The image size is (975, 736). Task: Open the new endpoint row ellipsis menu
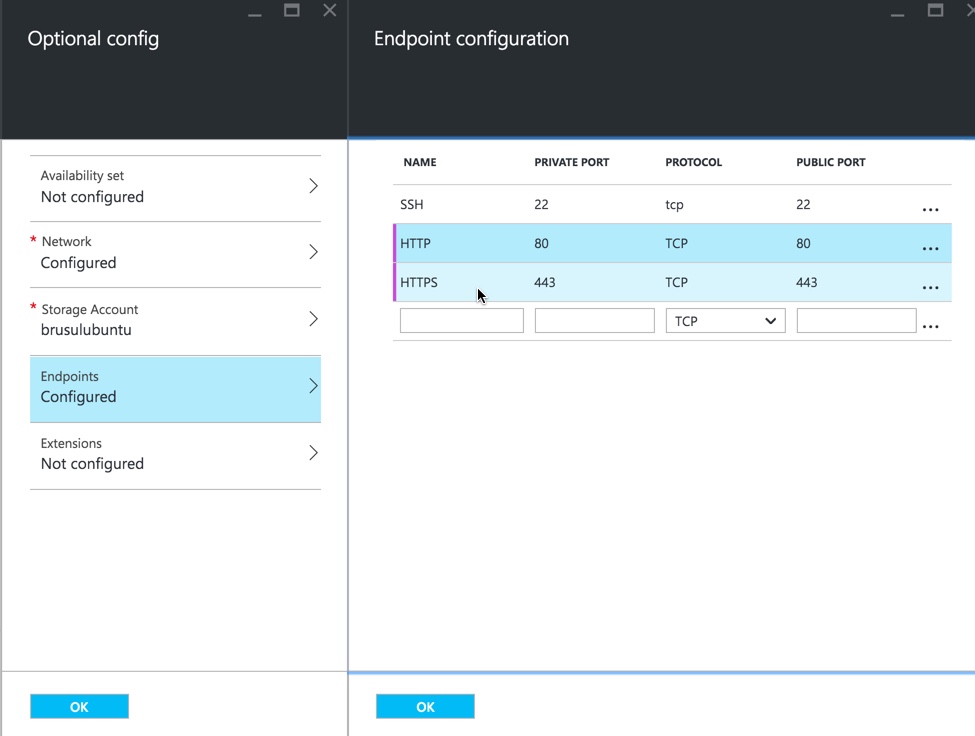930,326
